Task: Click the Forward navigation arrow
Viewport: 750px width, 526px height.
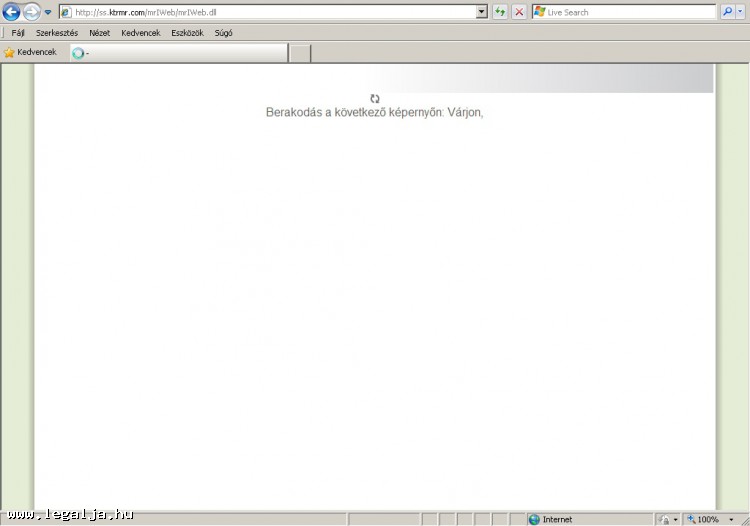Action: [x=32, y=12]
